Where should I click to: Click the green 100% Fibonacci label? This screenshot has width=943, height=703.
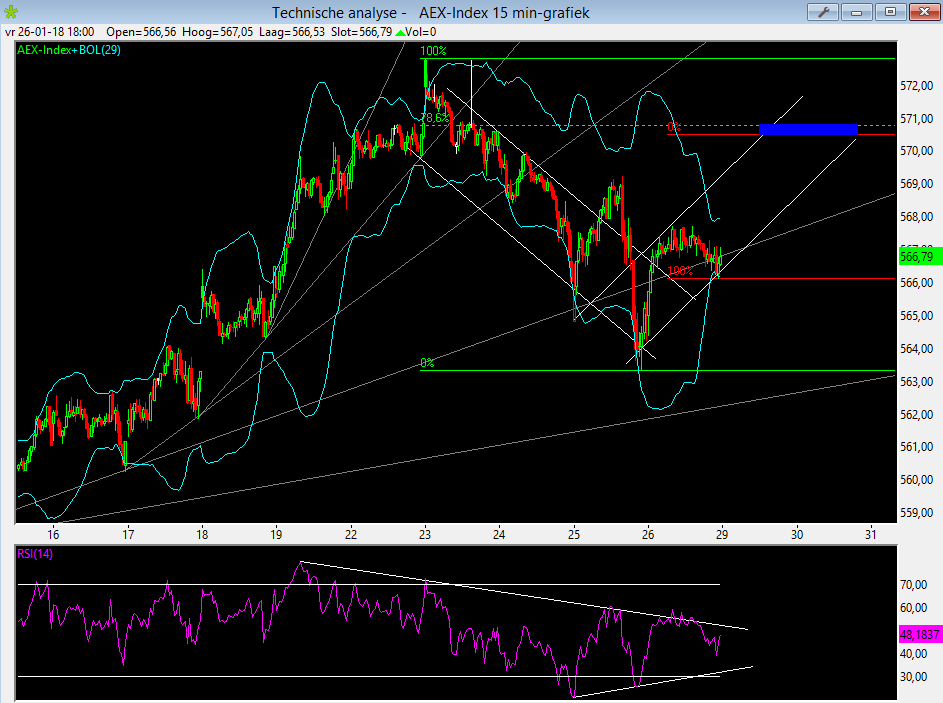click(x=432, y=51)
